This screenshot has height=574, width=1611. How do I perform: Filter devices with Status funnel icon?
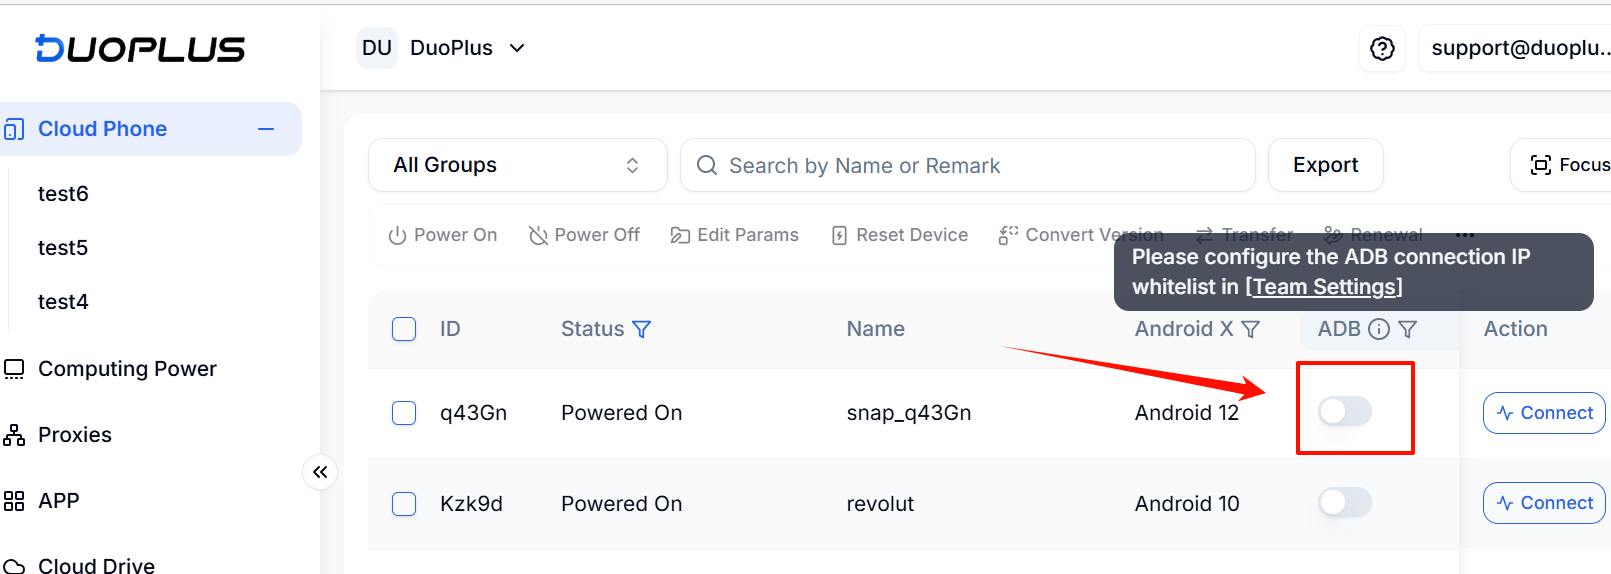click(642, 329)
